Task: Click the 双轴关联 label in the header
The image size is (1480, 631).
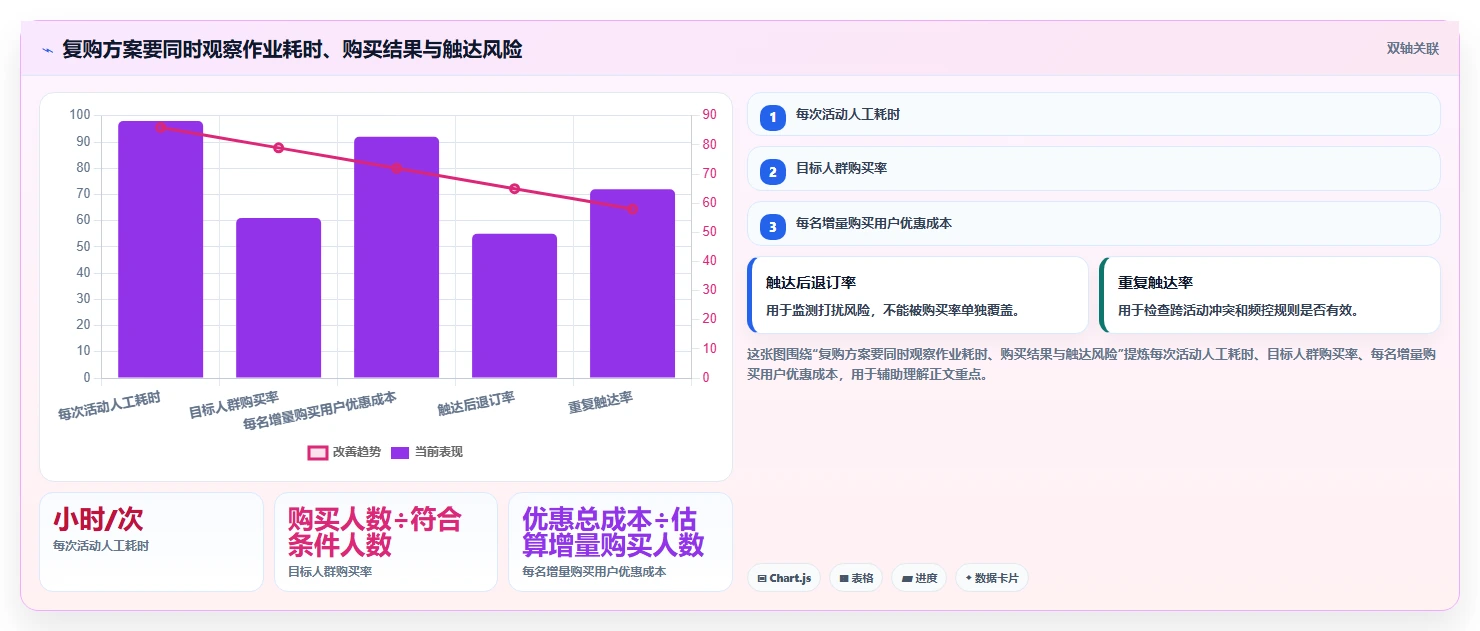Action: (x=1412, y=49)
